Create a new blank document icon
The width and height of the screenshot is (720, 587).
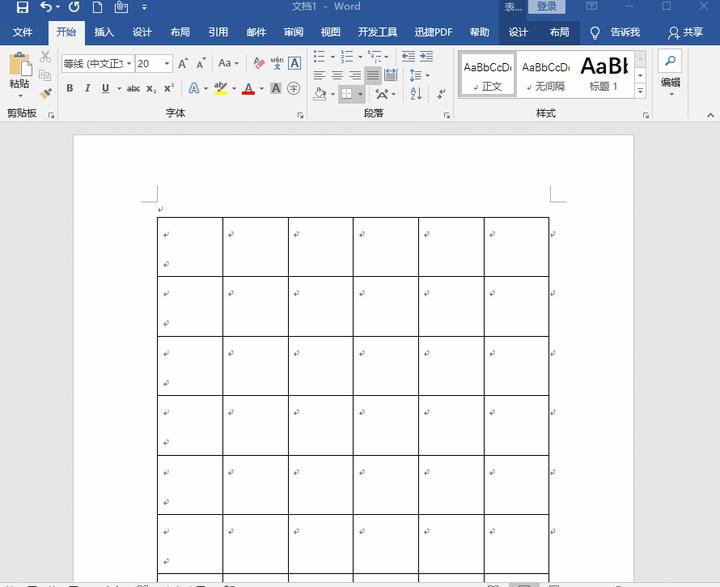tap(97, 6)
